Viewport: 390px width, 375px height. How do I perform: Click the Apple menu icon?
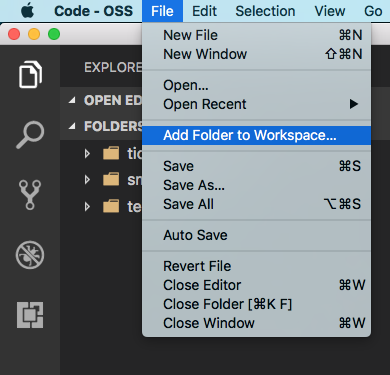coord(27,11)
